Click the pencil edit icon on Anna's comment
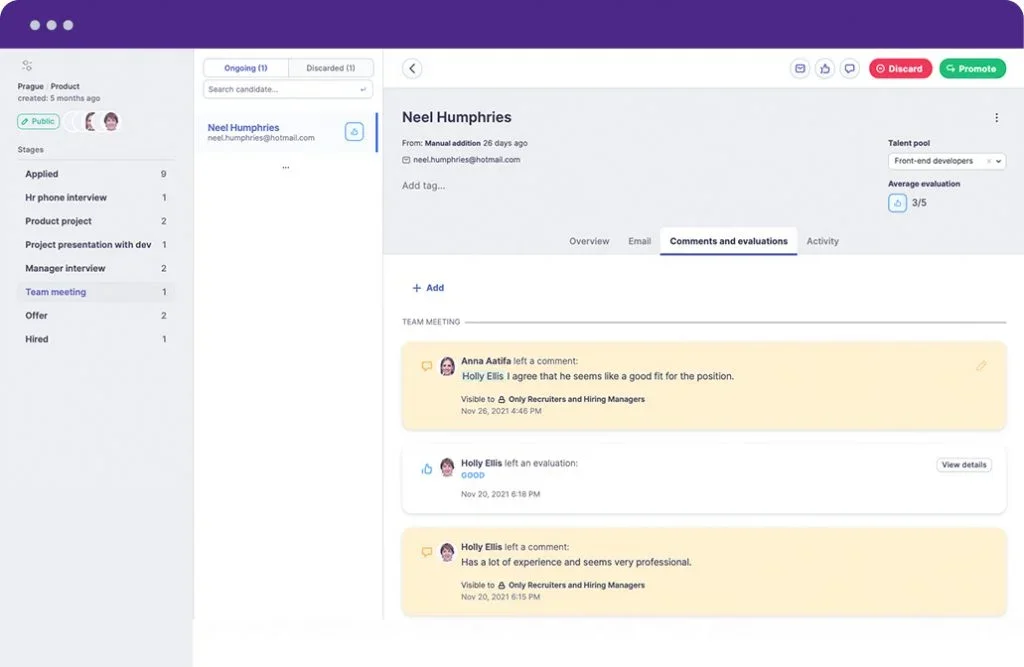 981,366
